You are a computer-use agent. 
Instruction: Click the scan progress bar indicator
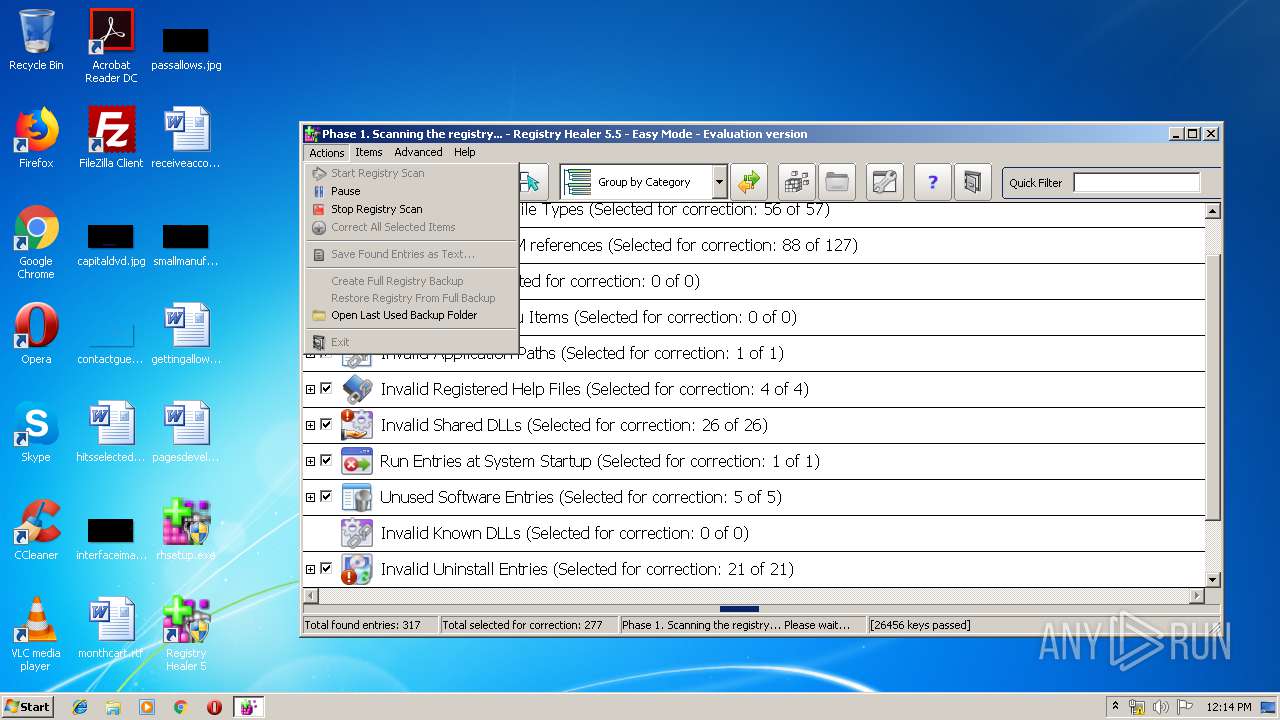(x=739, y=609)
